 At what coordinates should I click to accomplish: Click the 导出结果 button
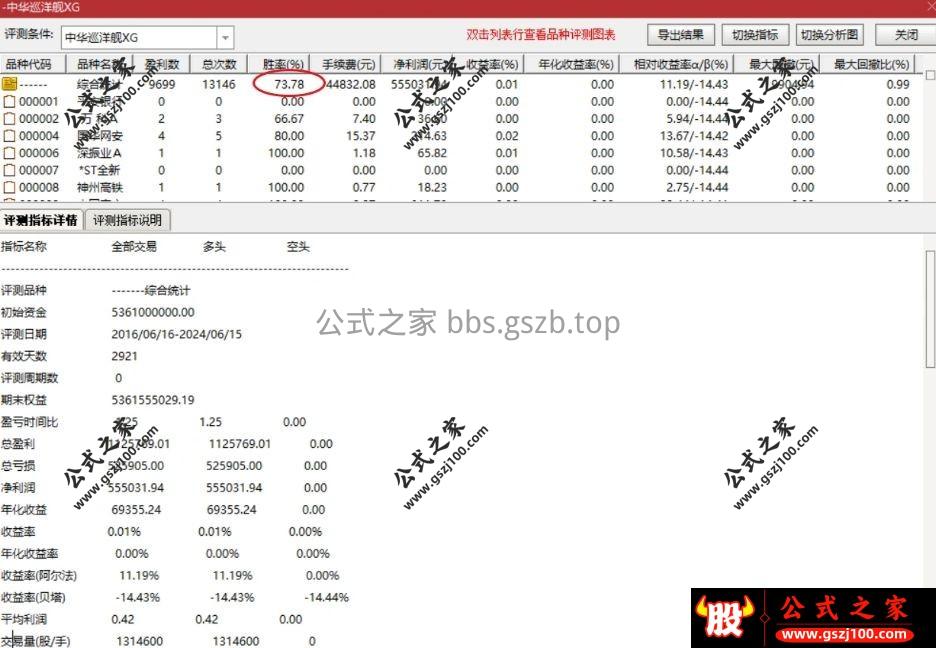[681, 35]
